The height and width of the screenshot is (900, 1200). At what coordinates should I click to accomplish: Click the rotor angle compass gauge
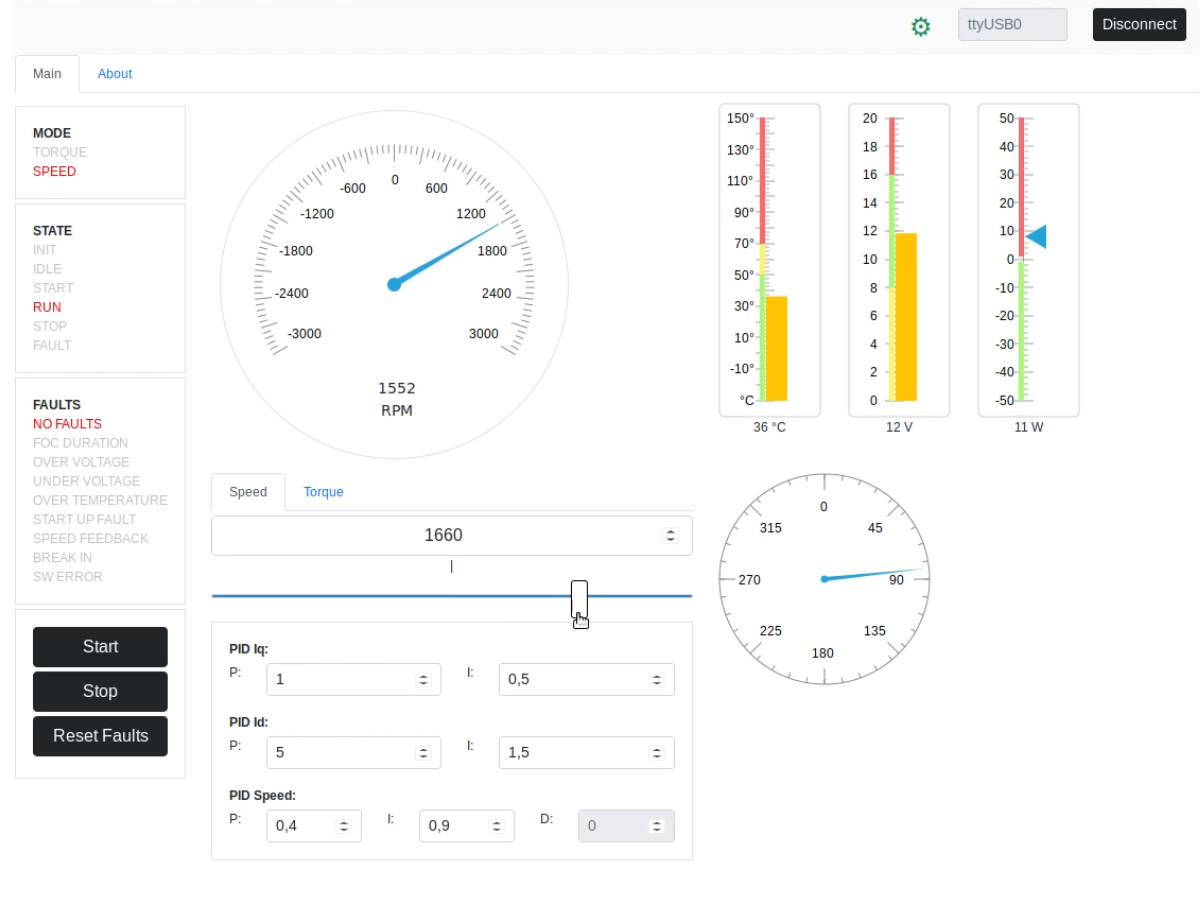pos(824,579)
